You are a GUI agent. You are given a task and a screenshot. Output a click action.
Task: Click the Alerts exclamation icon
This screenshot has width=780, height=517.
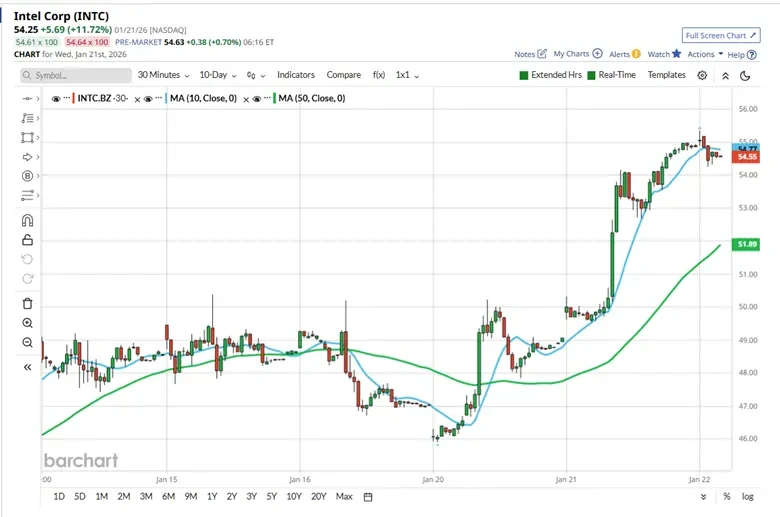[636, 54]
